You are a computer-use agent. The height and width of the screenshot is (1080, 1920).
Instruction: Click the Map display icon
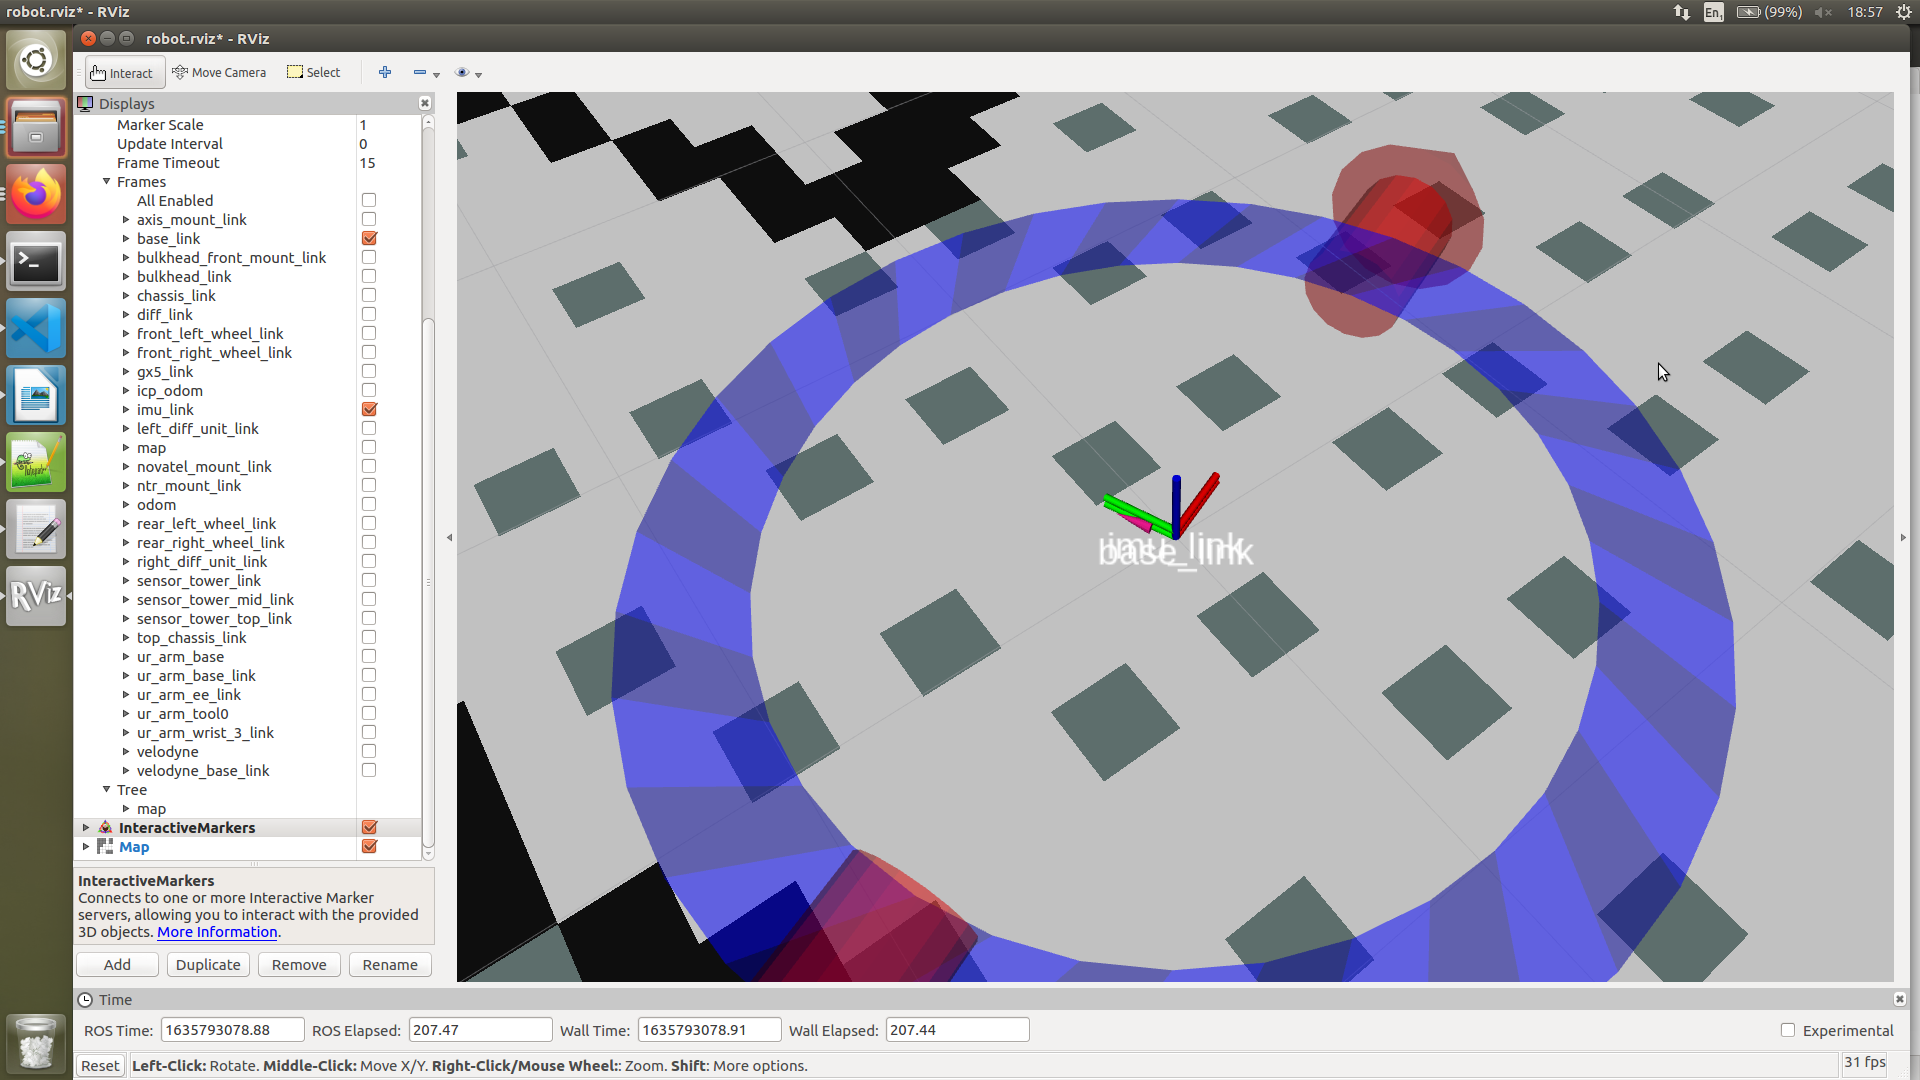click(105, 846)
